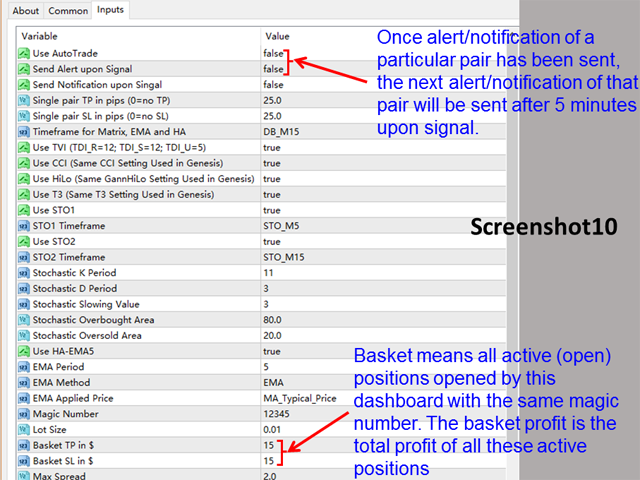Viewport: 640px width, 480px height.
Task: Edit the Magic Number value 12345
Action: [x=276, y=414]
